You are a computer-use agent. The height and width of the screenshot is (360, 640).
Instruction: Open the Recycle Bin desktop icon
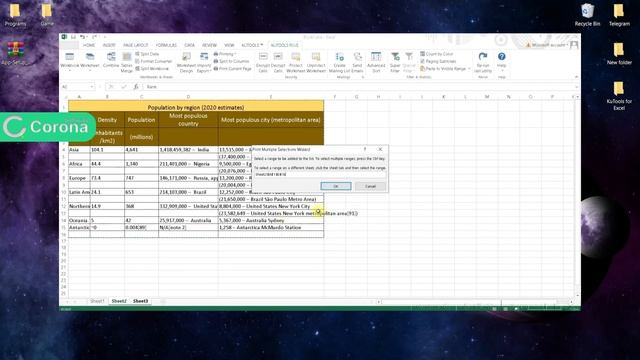[x=587, y=15]
